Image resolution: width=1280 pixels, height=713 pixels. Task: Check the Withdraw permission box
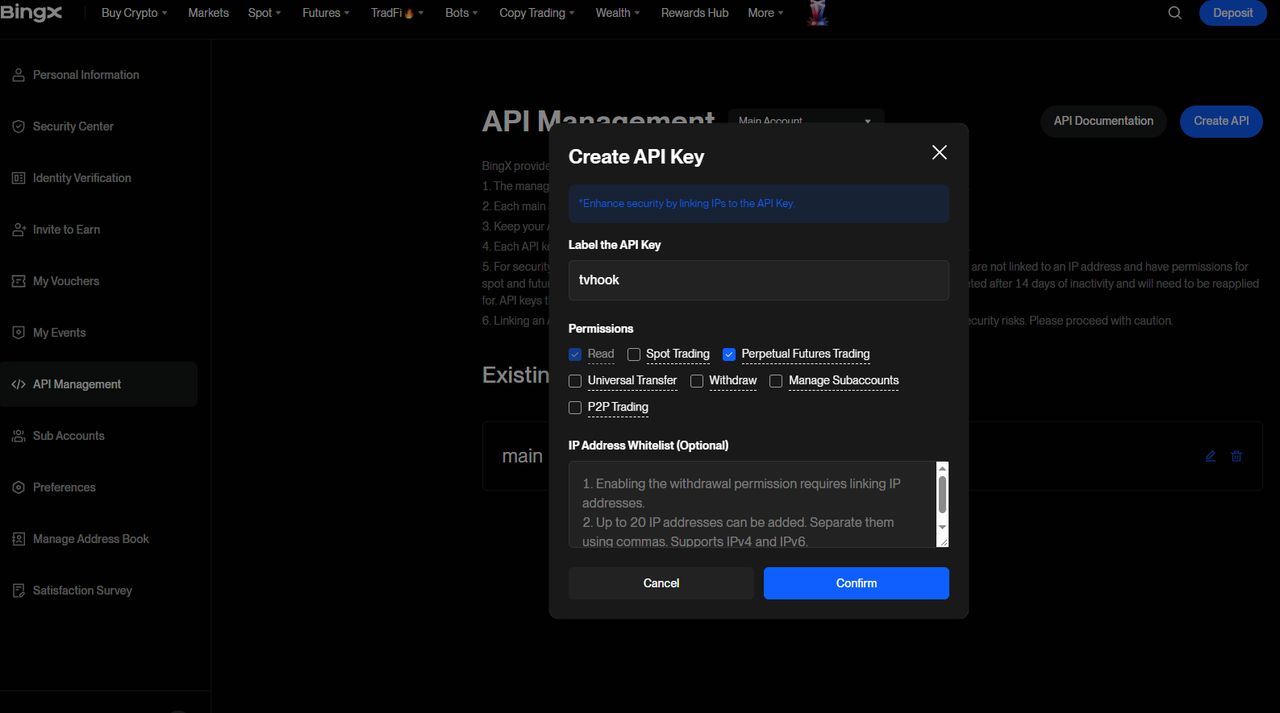(x=697, y=381)
